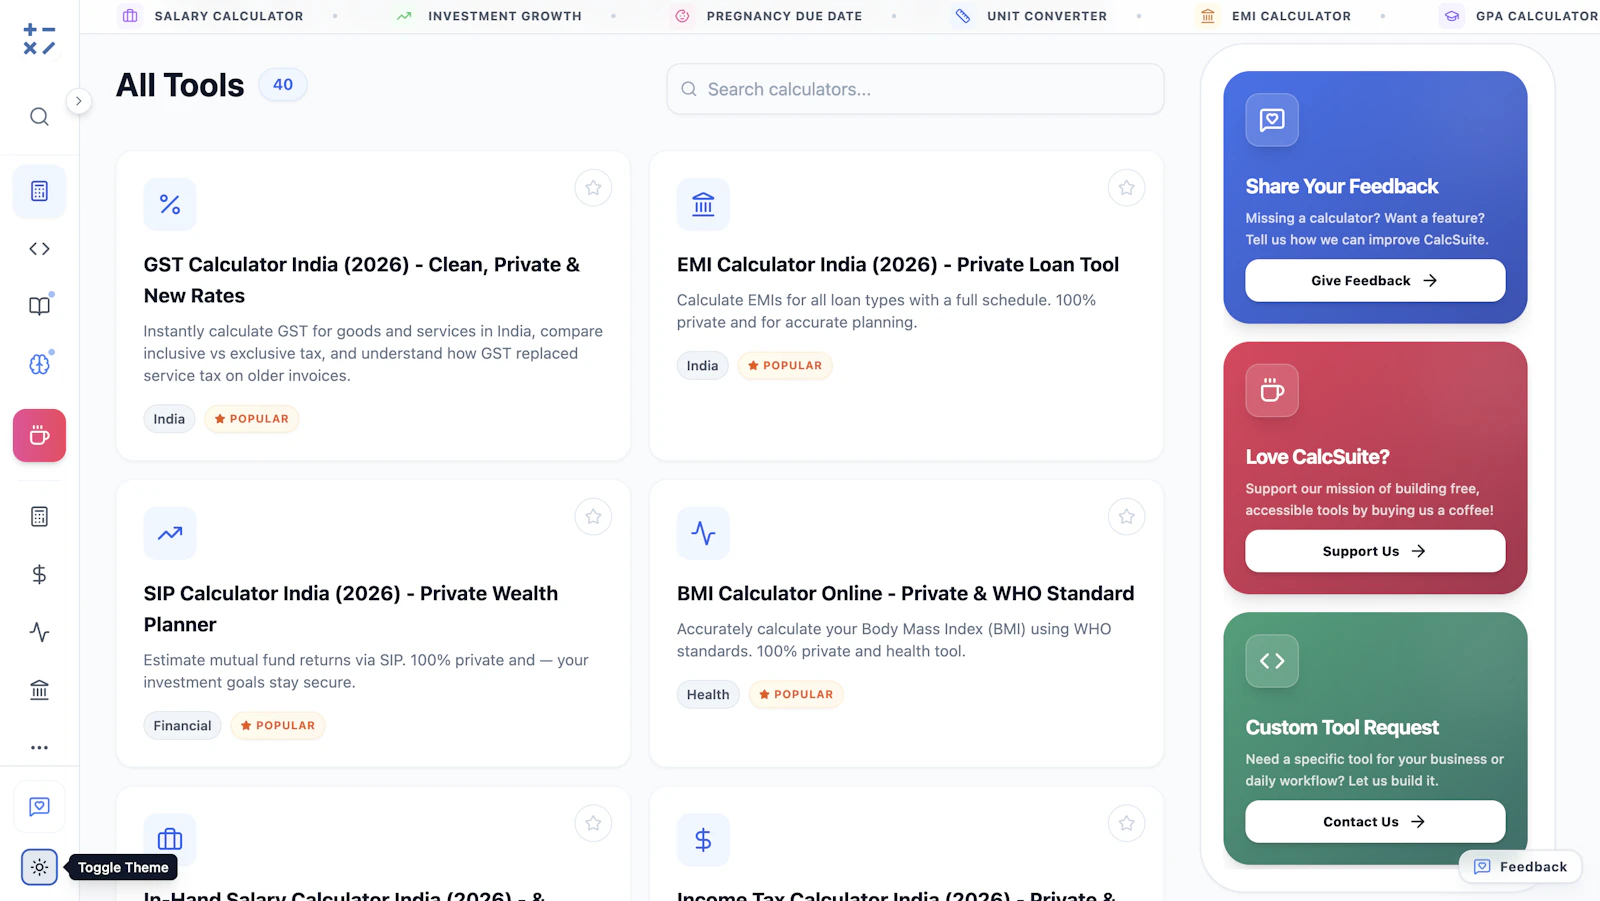The image size is (1600, 901).
Task: Open the search panel in the sidebar
Action: pos(39,117)
